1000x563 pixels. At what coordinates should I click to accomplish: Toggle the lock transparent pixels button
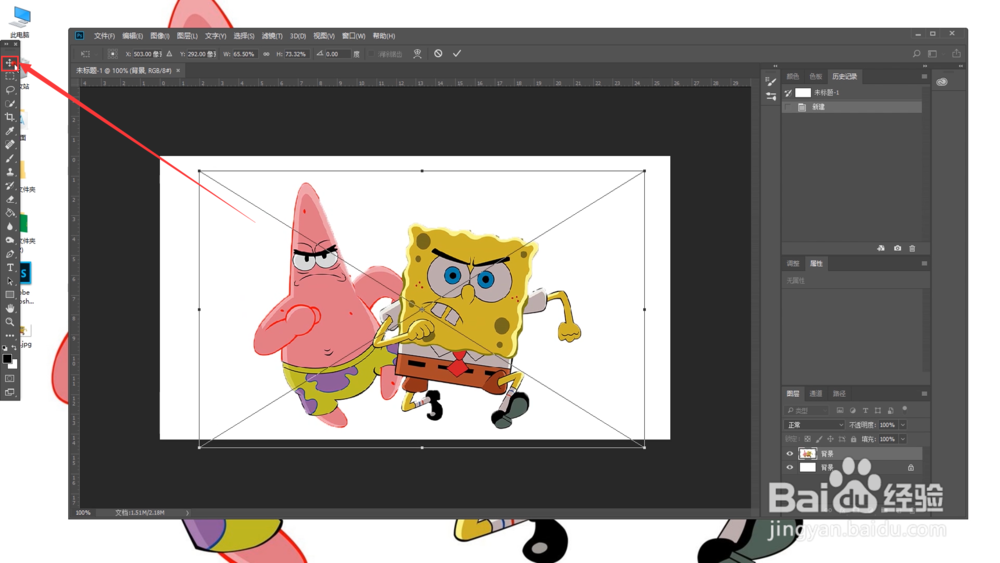click(807, 439)
